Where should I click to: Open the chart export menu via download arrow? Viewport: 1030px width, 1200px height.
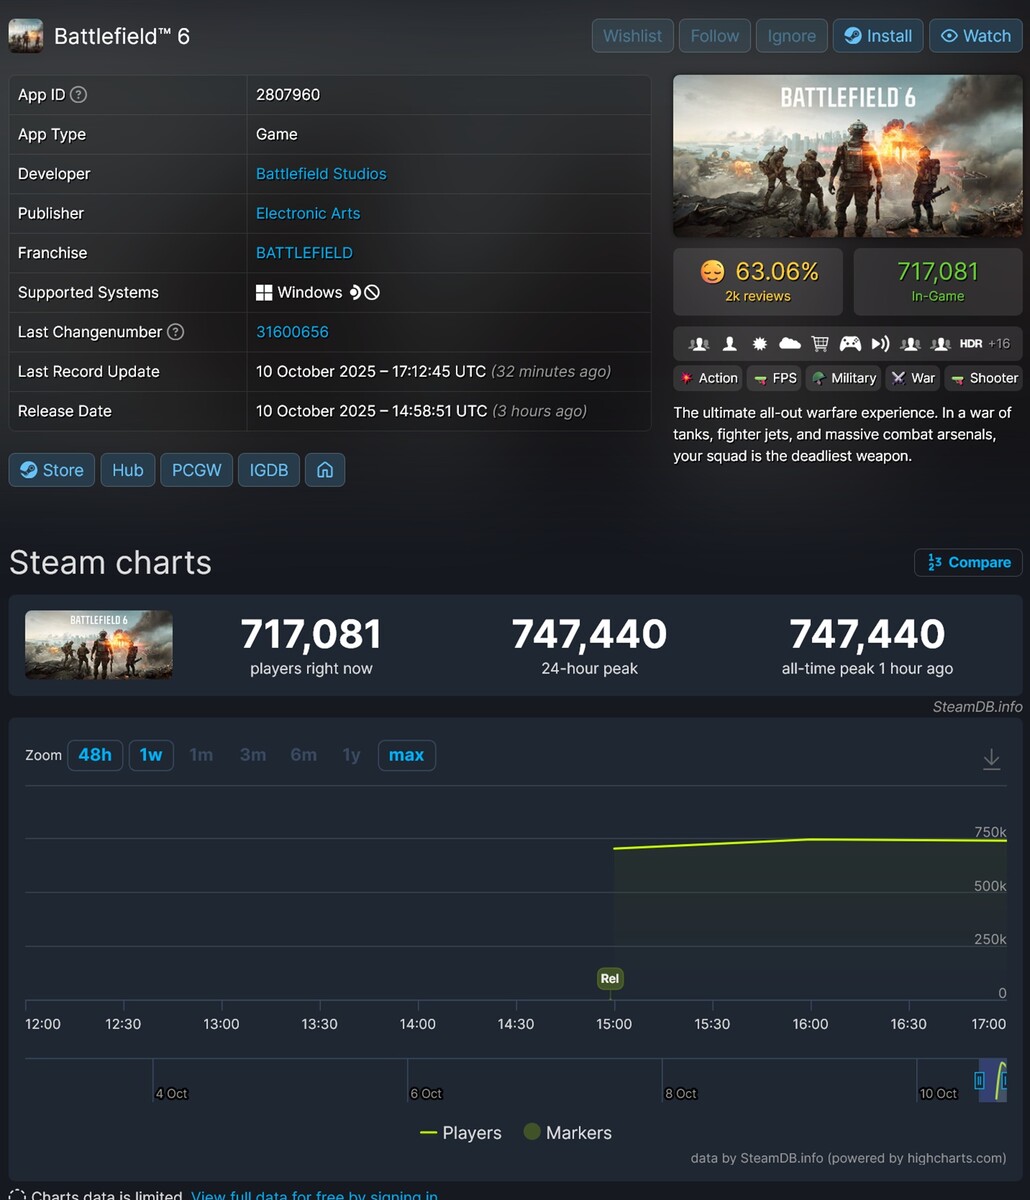pyautogui.click(x=991, y=758)
